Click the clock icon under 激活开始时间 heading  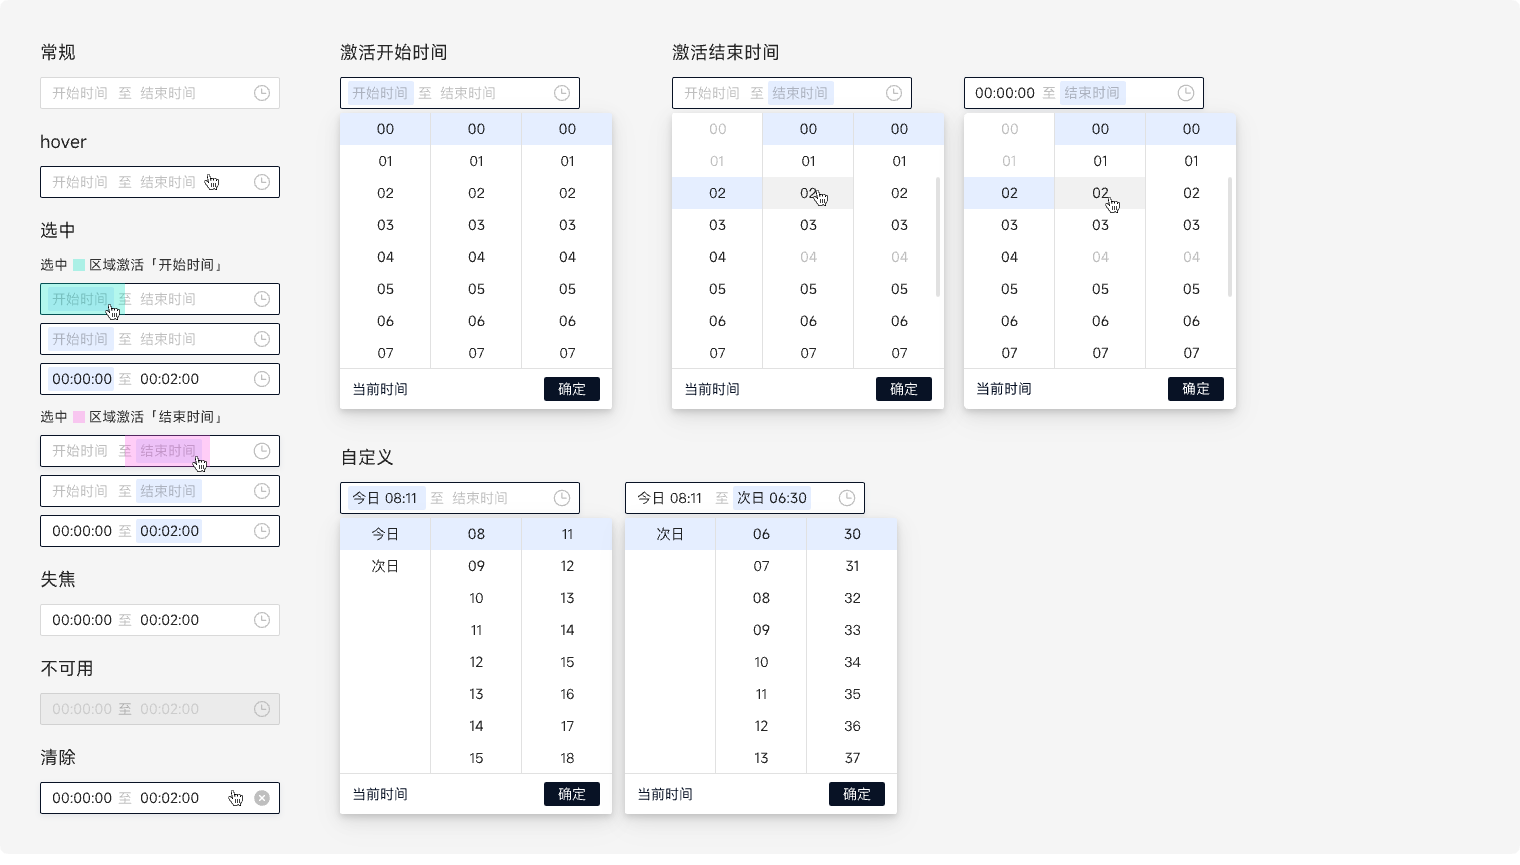click(562, 93)
